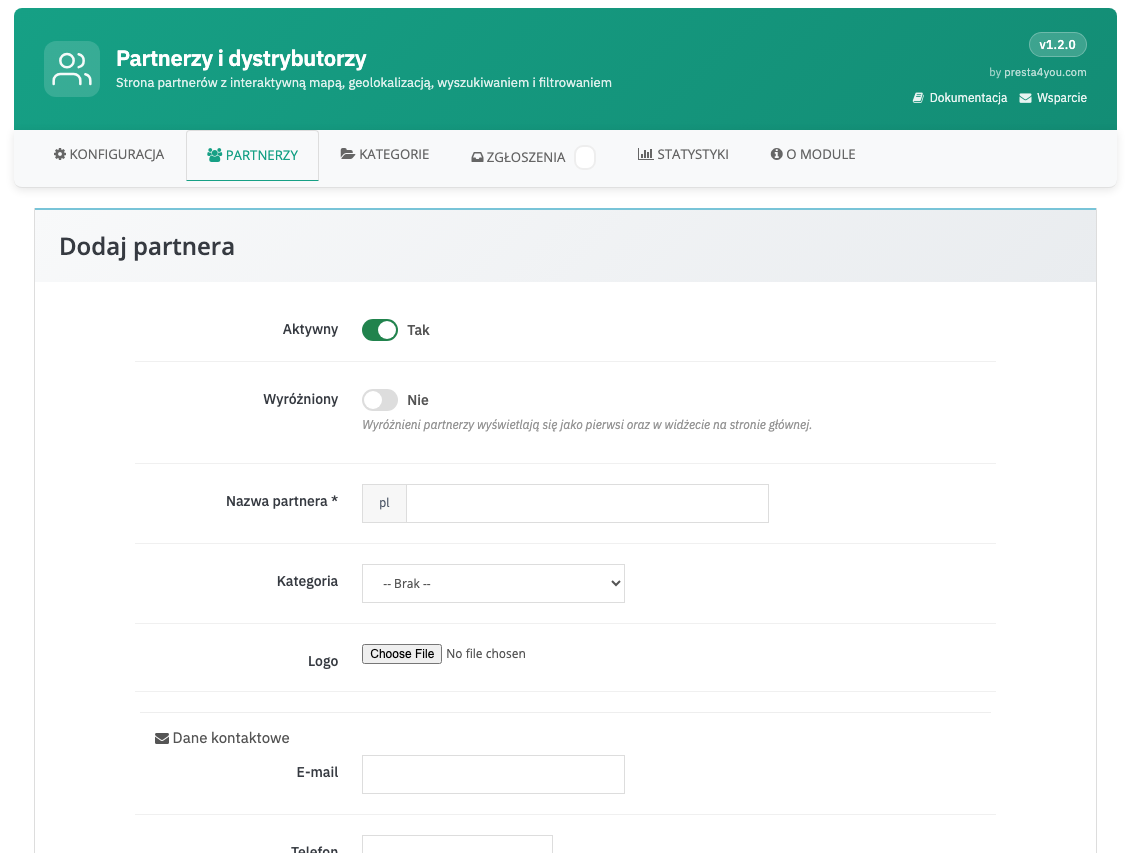Click the users icon beside Partnerzy
1128x853 pixels.
pyautogui.click(x=214, y=155)
